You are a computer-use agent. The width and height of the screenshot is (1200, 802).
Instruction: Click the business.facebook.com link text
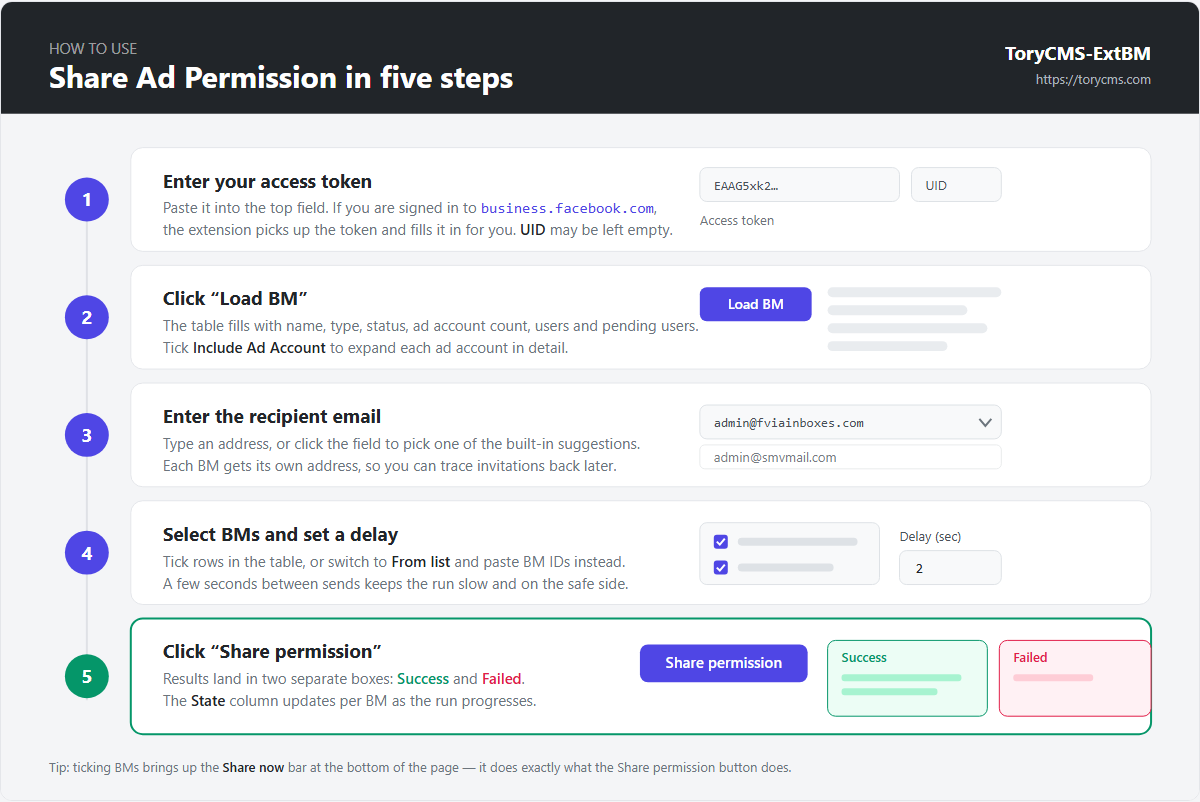coord(567,208)
